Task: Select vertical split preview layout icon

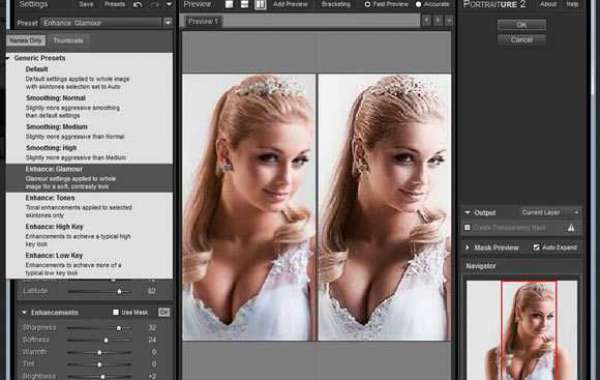Action: click(x=260, y=4)
